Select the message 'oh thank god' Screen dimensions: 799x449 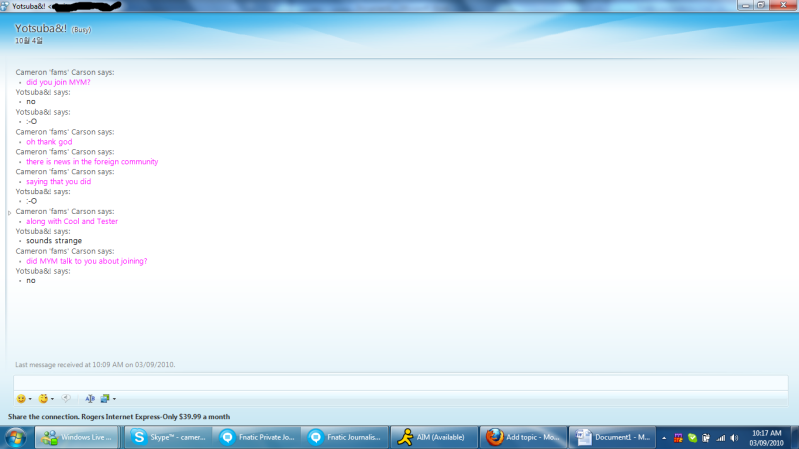(x=49, y=142)
